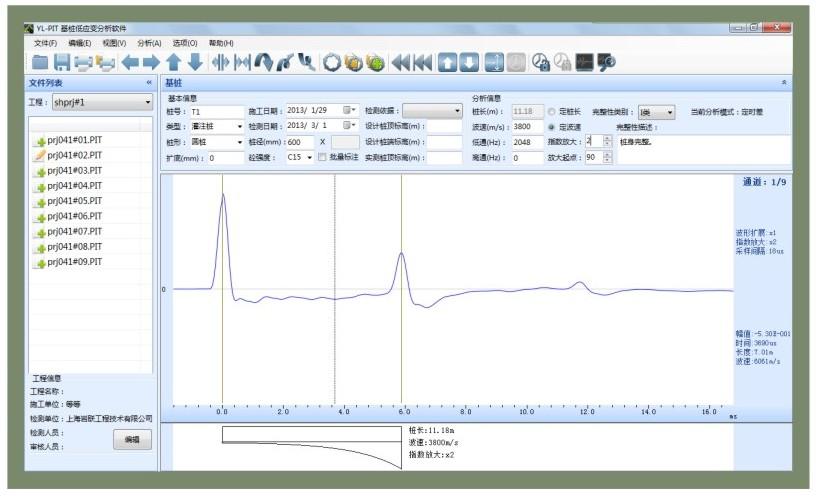Open the 编辑(E) menu
The width and height of the screenshot is (819, 496).
pos(79,43)
